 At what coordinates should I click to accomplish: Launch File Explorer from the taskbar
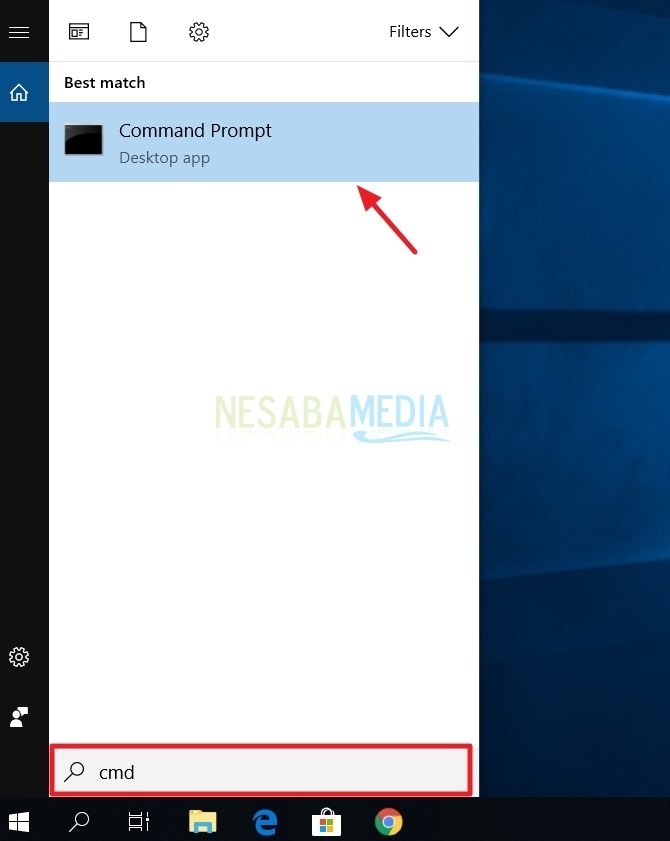click(x=203, y=822)
